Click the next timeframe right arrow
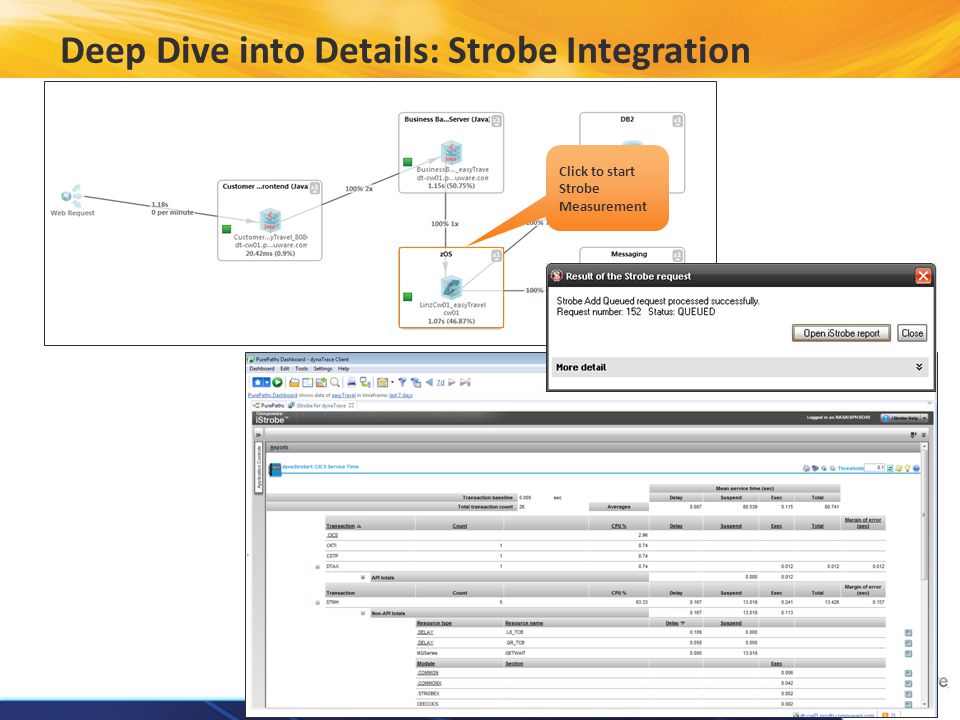This screenshot has height=720, width=960. (452, 382)
